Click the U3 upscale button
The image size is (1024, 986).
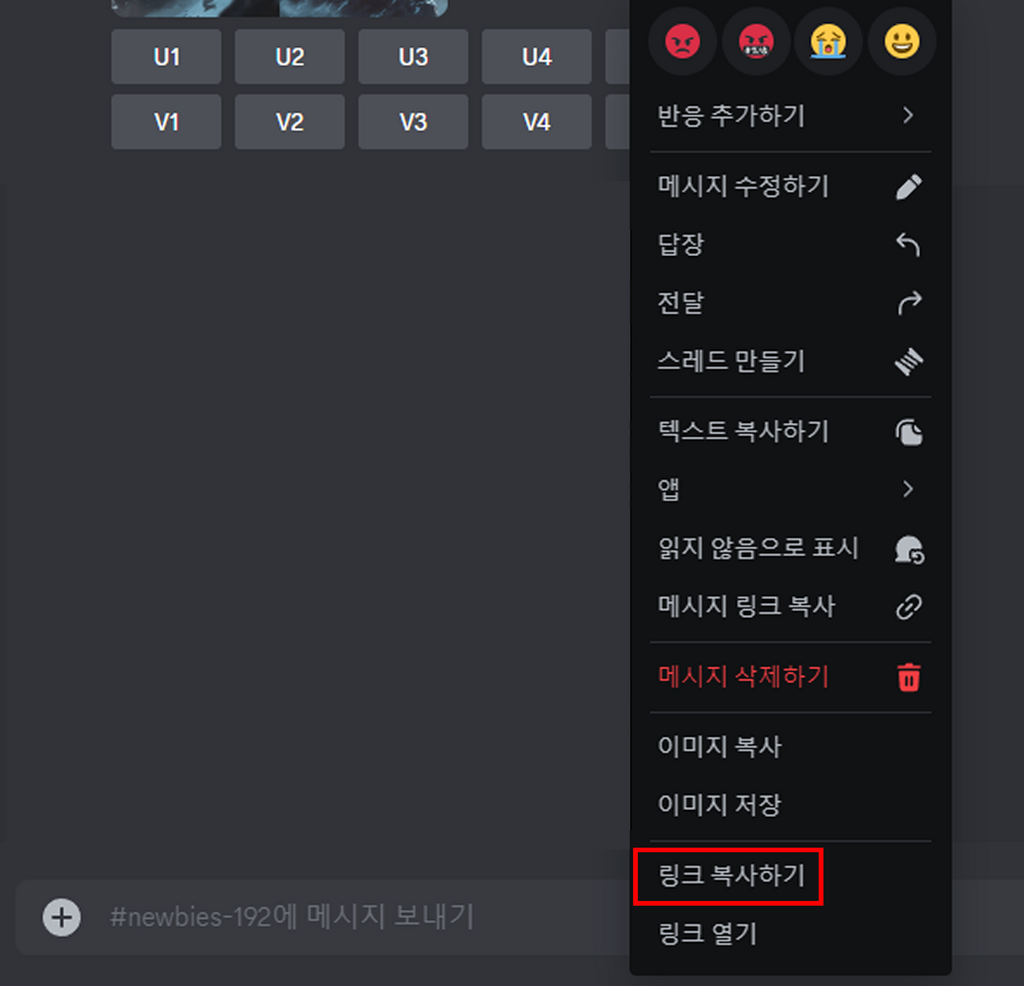pos(413,57)
